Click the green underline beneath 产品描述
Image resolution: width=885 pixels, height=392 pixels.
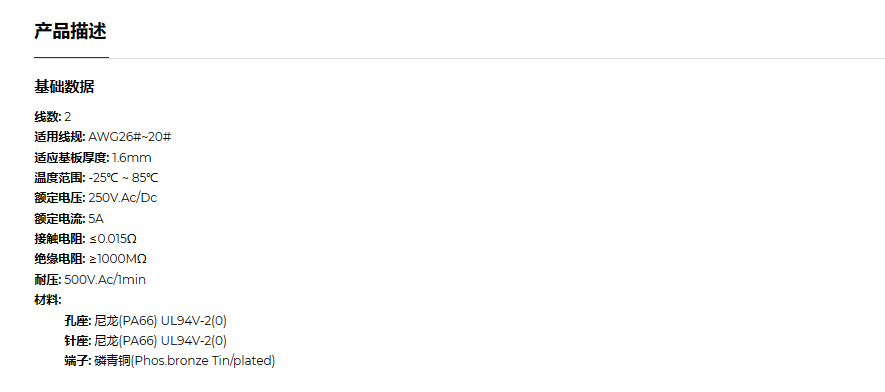point(71,58)
